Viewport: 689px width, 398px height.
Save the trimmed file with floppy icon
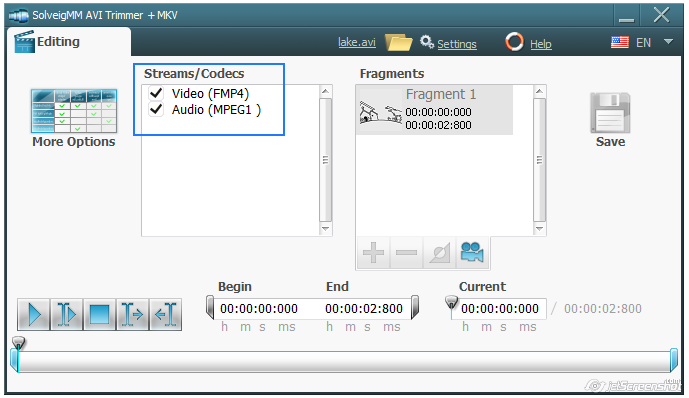pyautogui.click(x=610, y=113)
